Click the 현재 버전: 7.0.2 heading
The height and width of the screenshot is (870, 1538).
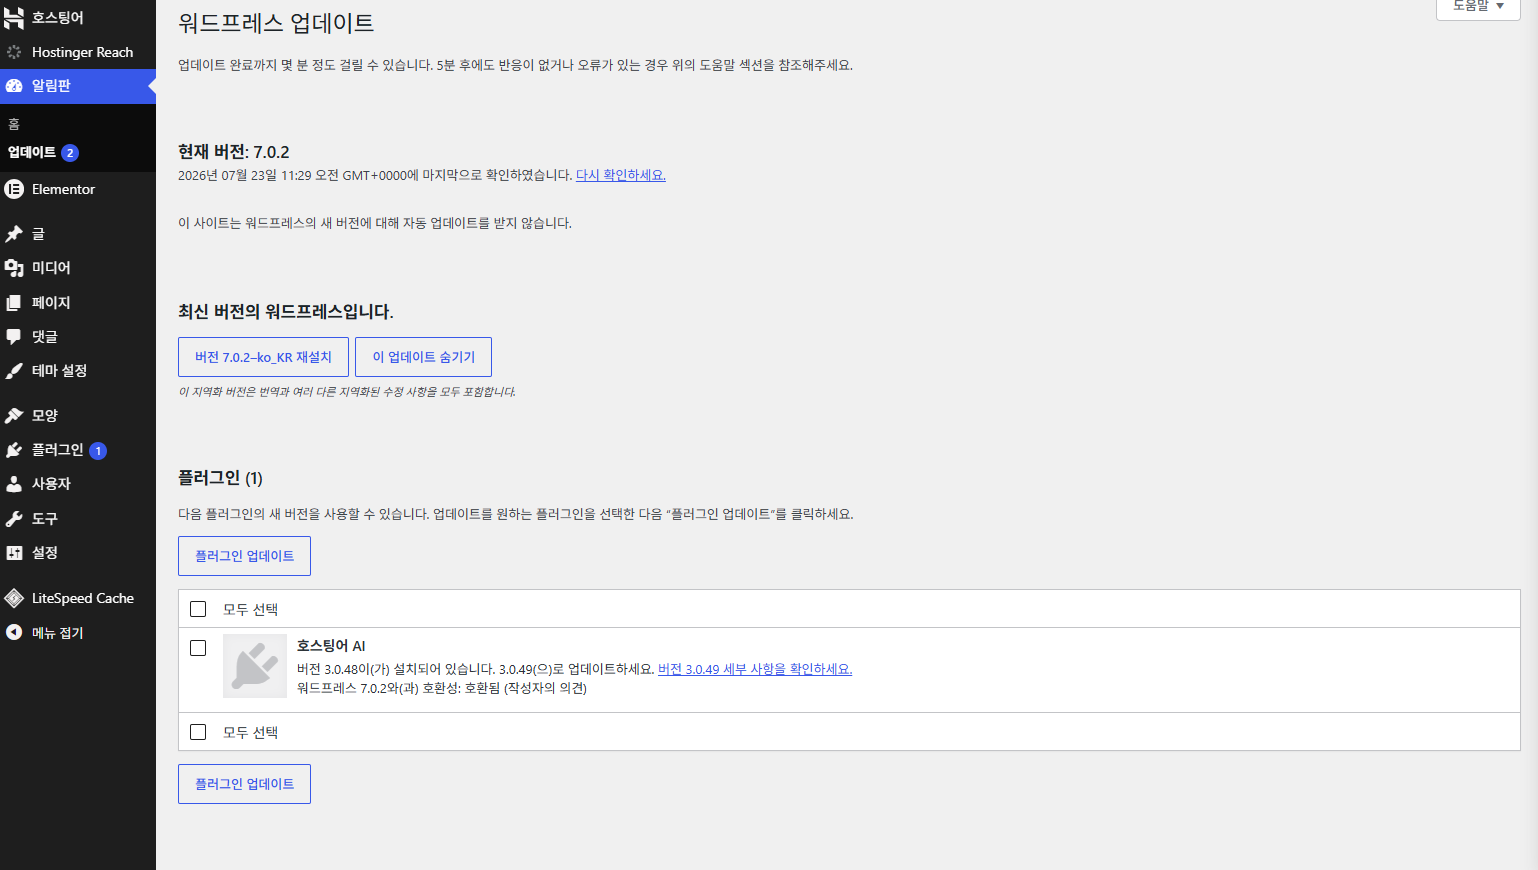tap(234, 152)
